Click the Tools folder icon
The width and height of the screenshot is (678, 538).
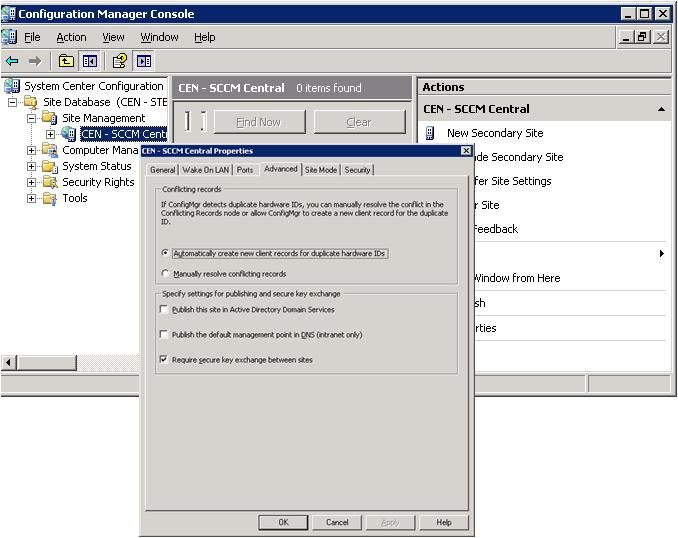coord(50,198)
